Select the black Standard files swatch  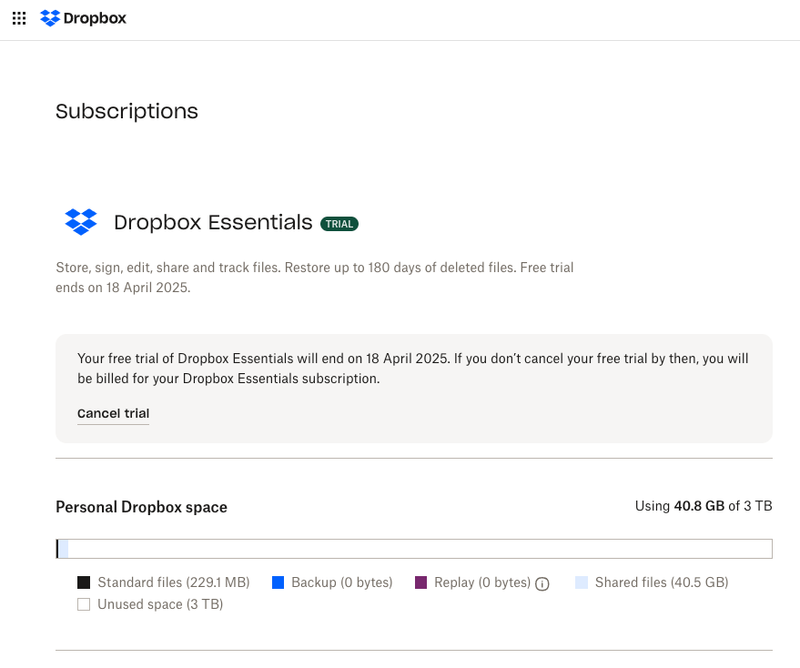[84, 582]
